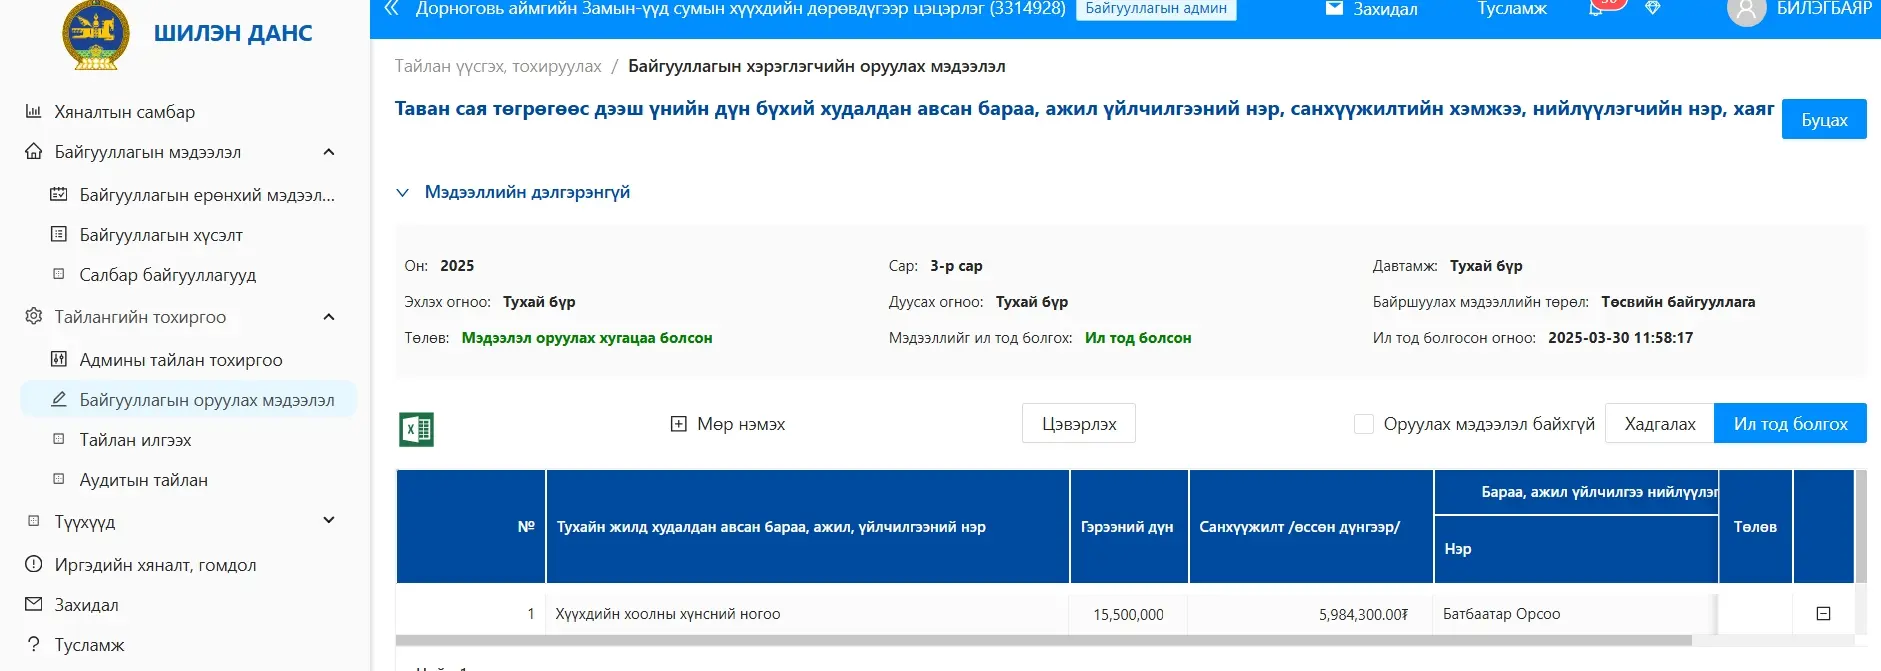Open Хяналтын самбар menu item
Screen dimensions: 1881x671
[x=125, y=112]
